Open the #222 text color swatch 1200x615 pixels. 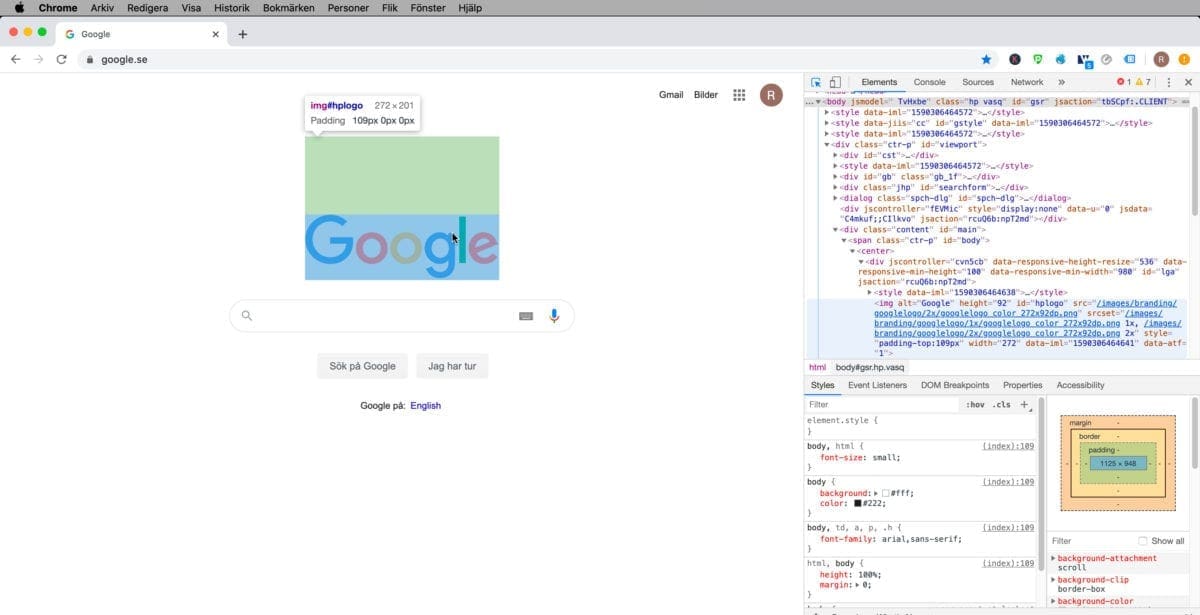pos(857,503)
